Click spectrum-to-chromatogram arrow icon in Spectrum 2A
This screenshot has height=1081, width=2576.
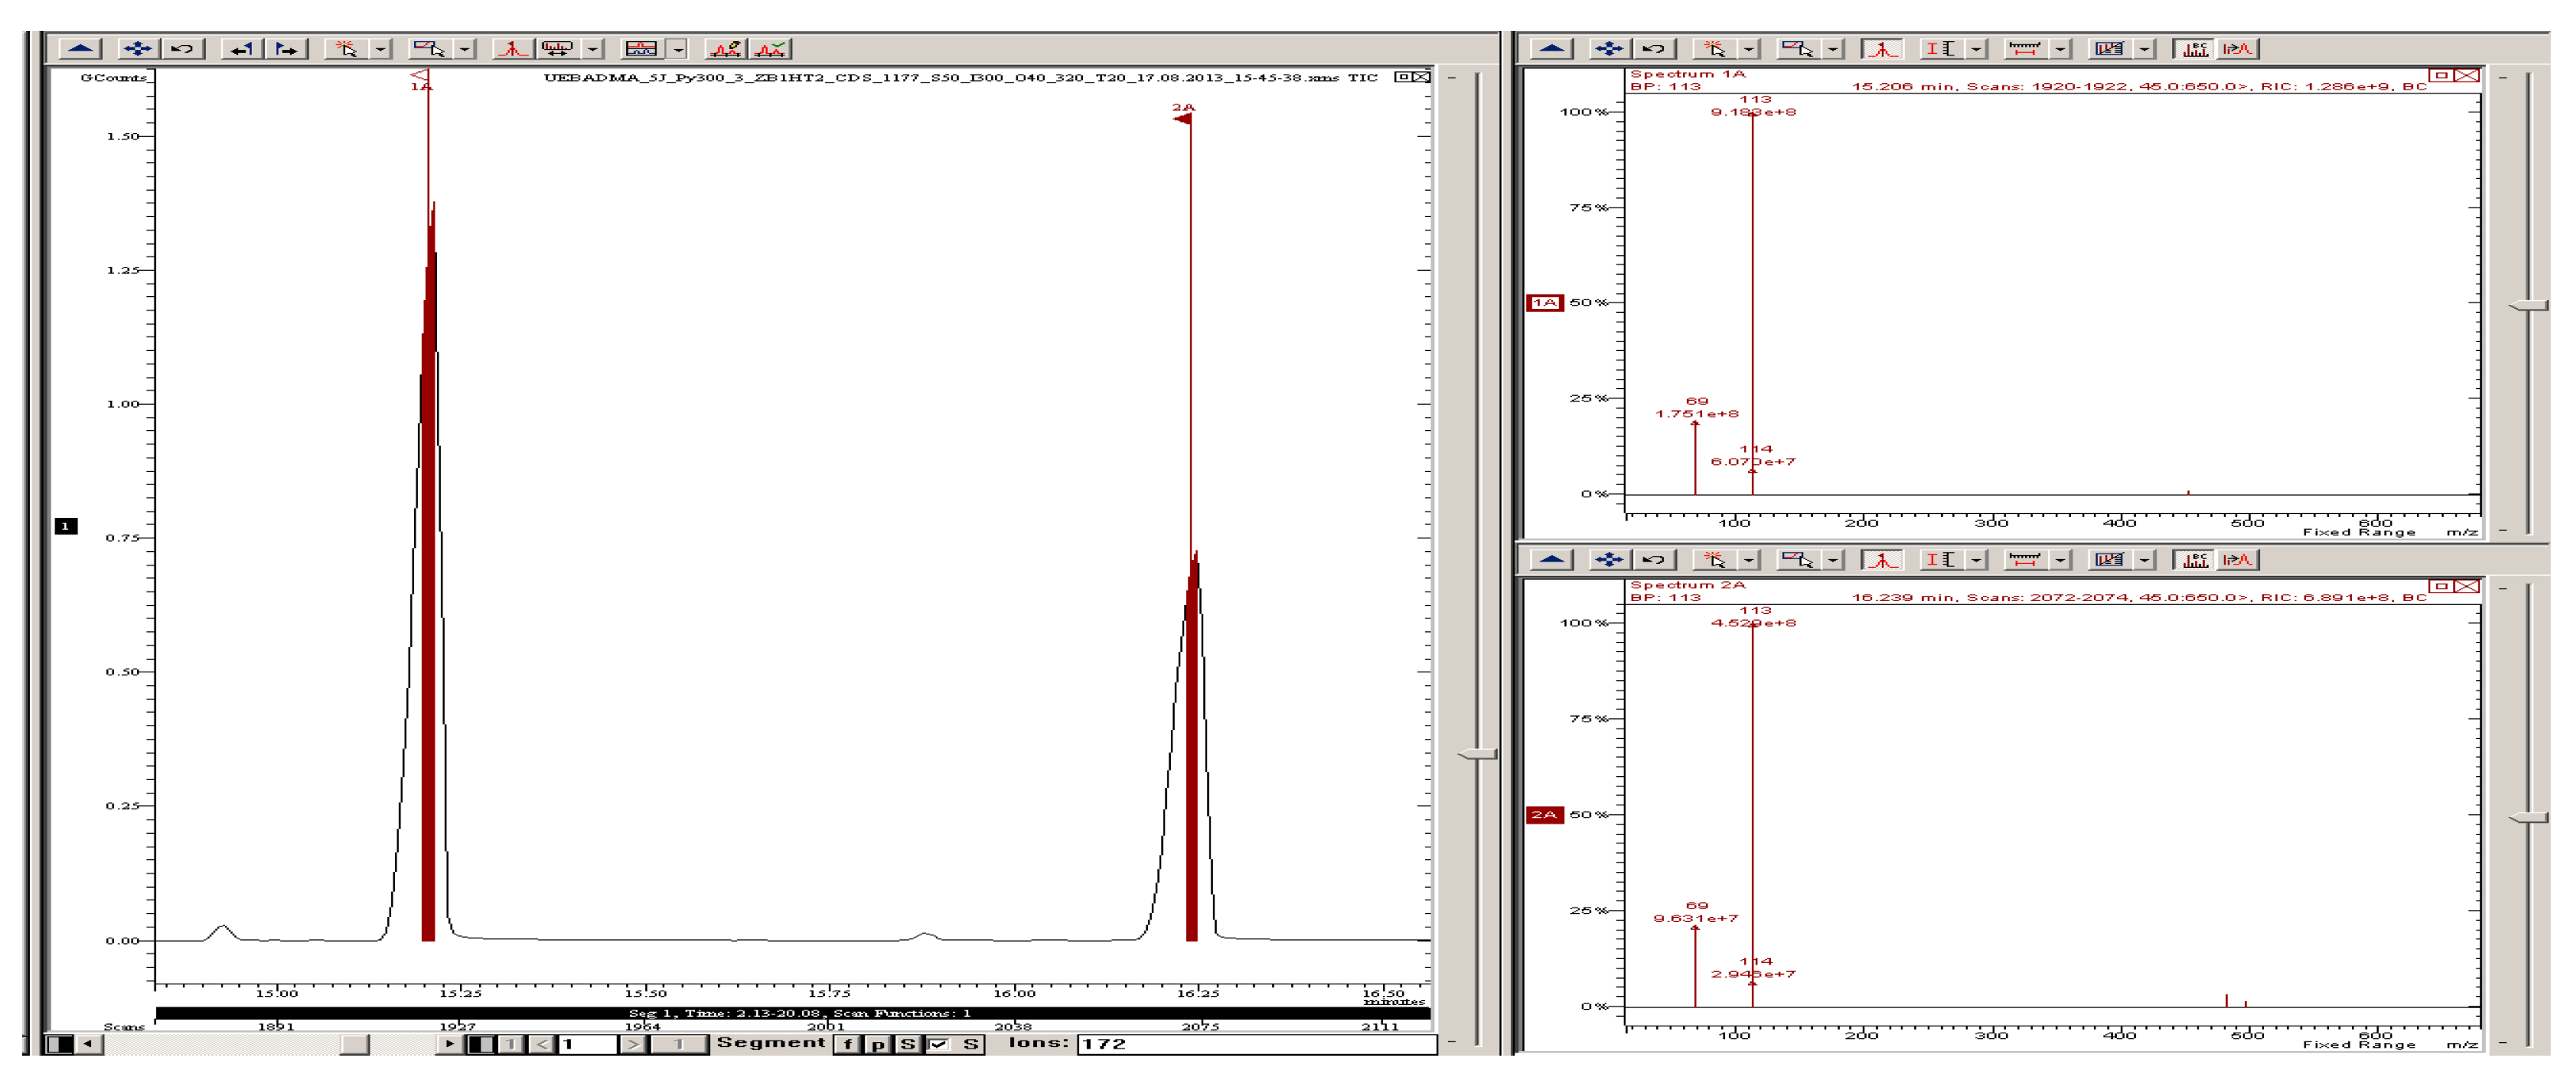point(2237,560)
